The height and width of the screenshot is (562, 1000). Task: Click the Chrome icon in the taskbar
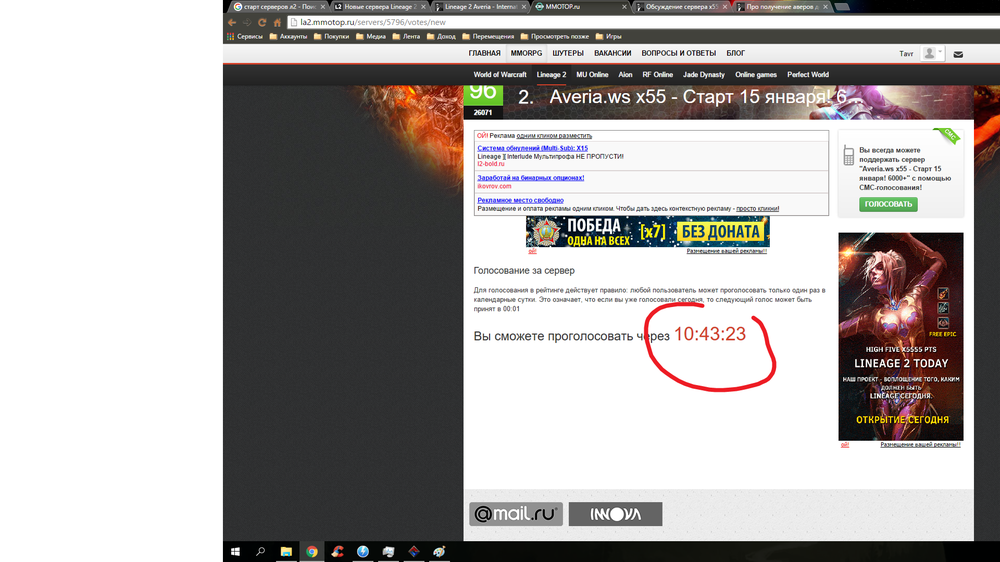[x=312, y=551]
